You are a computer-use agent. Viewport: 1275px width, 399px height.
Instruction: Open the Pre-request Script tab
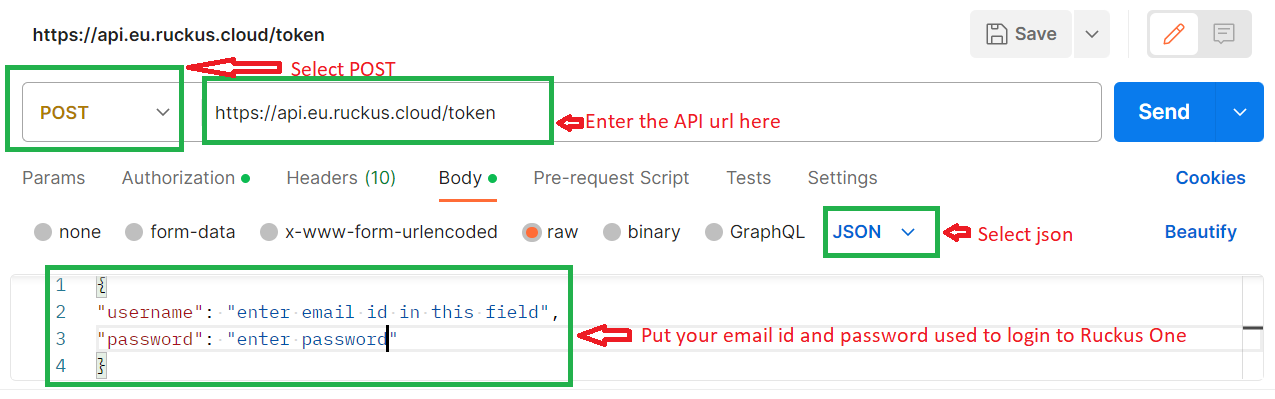click(x=611, y=178)
